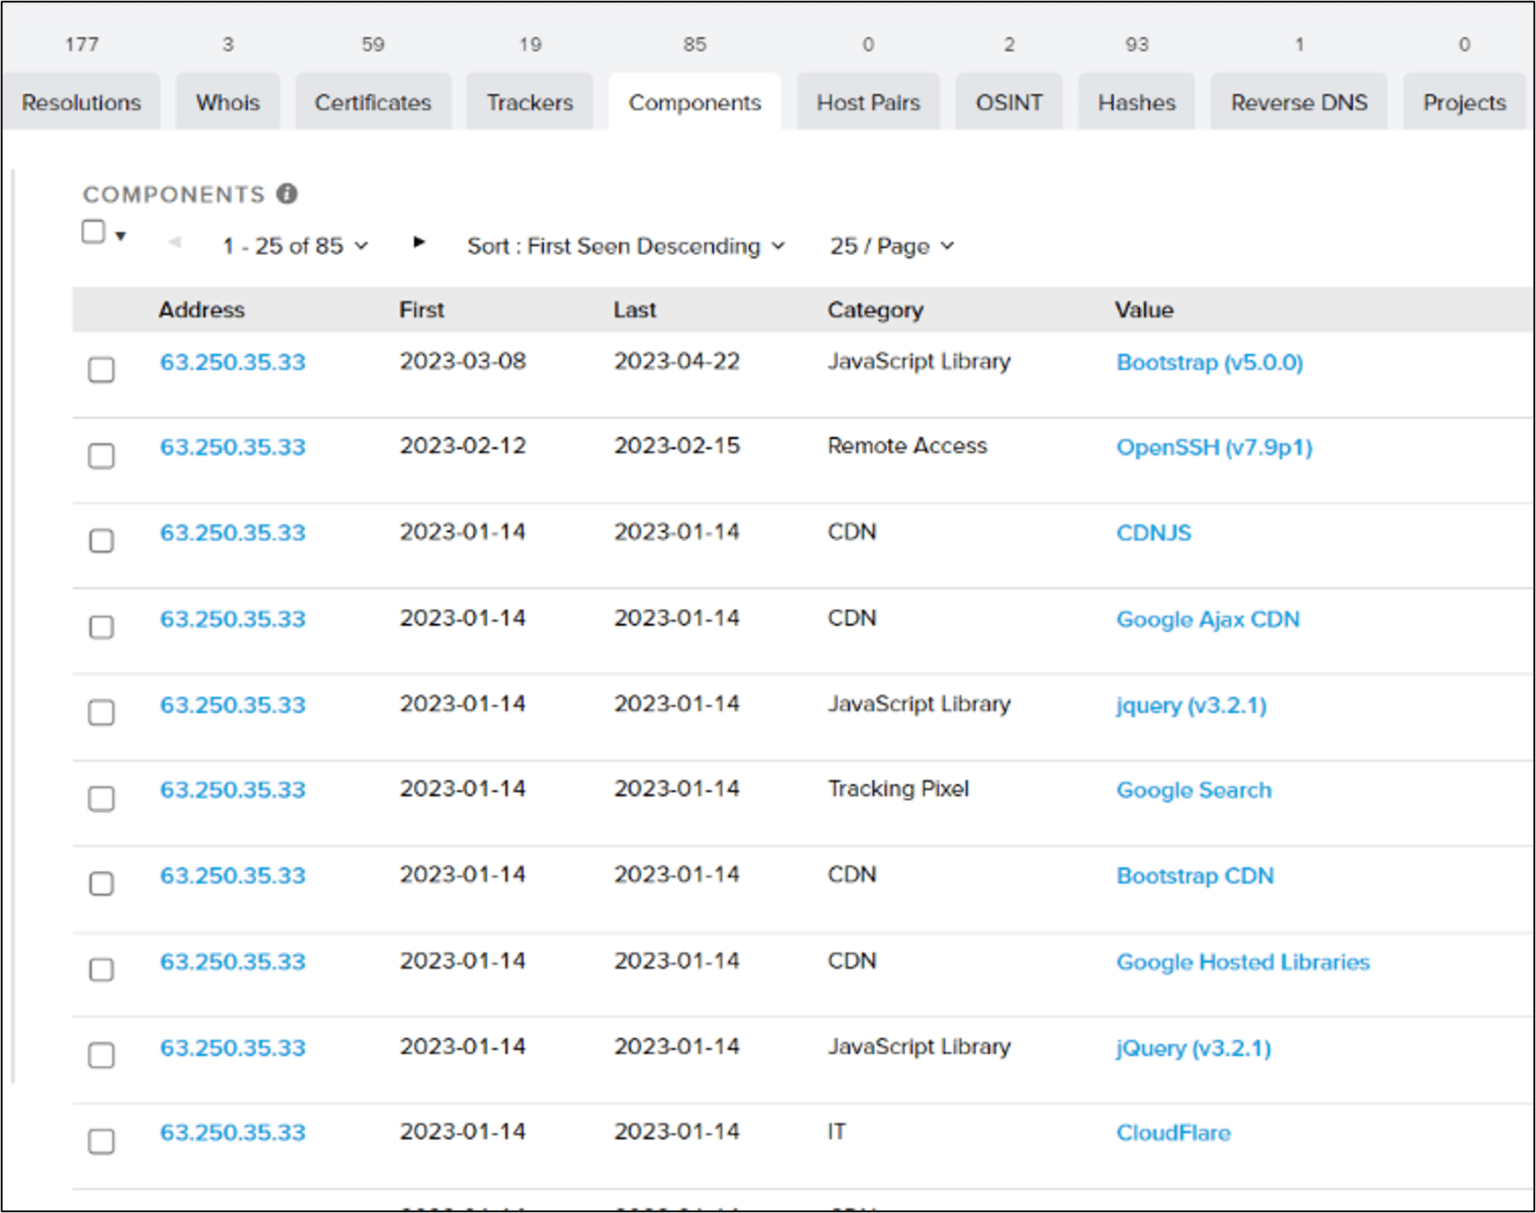Image resolution: width=1536 pixels, height=1213 pixels.
Task: Click the Category column header
Action: tap(875, 310)
